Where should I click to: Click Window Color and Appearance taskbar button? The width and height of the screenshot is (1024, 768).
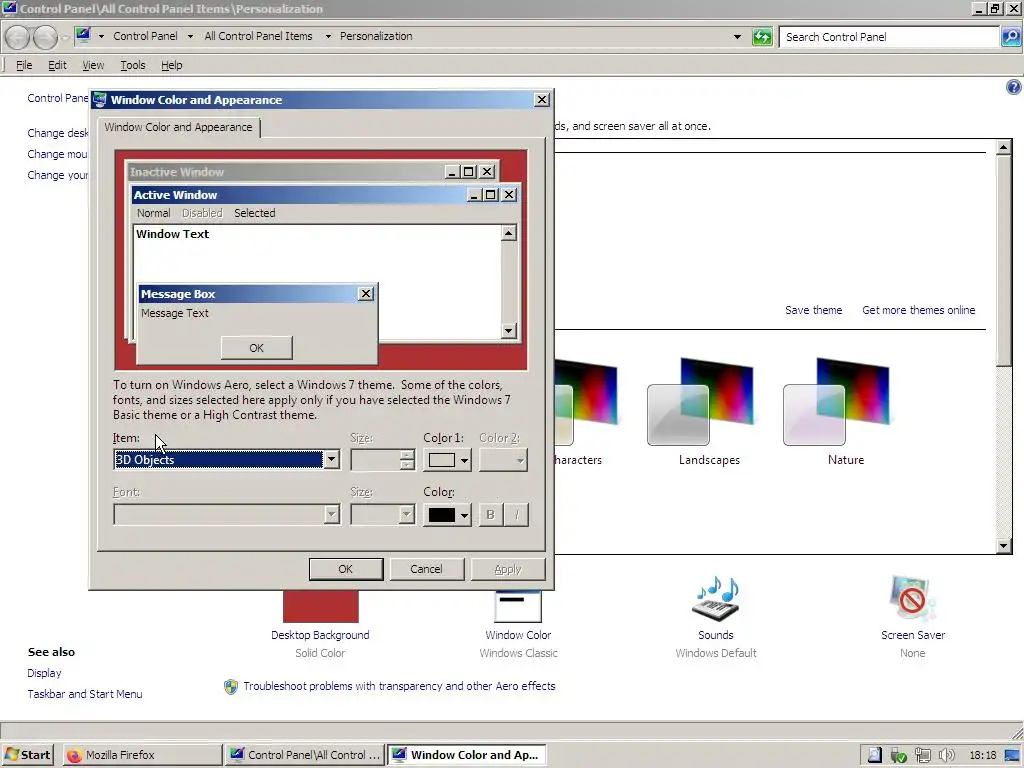466,755
